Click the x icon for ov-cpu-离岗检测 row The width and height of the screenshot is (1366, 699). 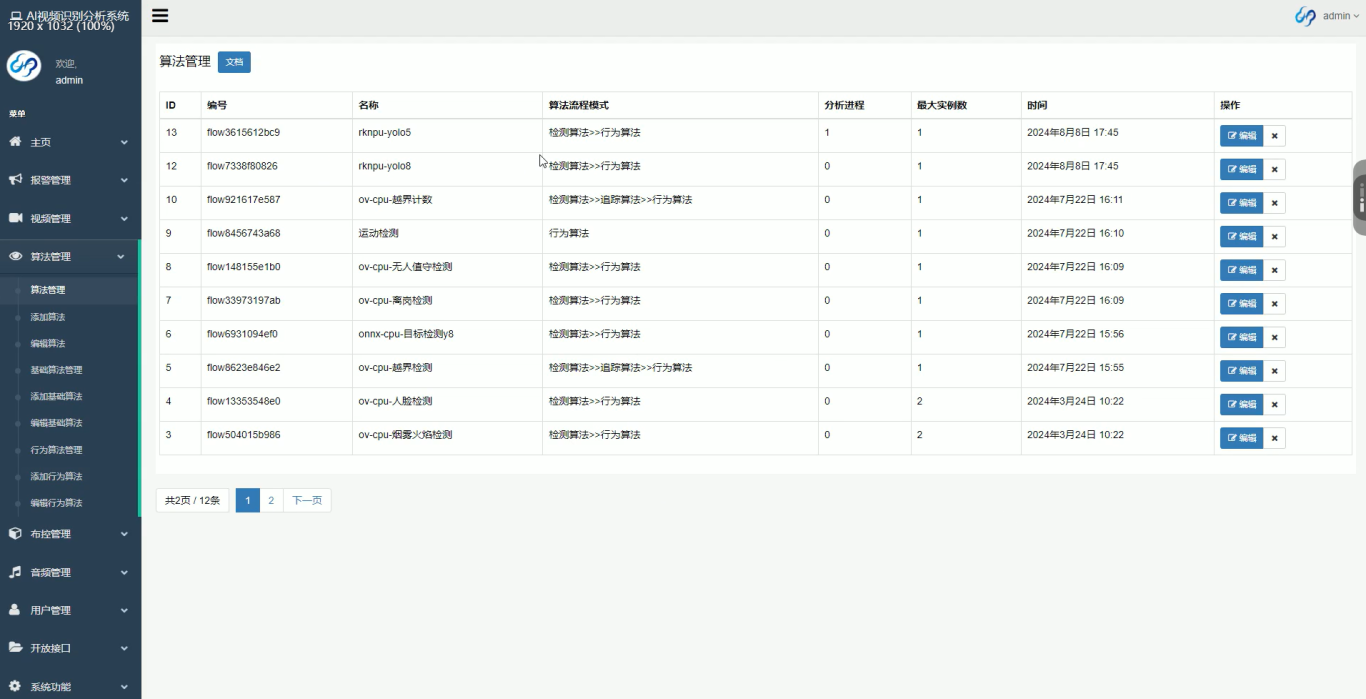coord(1274,304)
